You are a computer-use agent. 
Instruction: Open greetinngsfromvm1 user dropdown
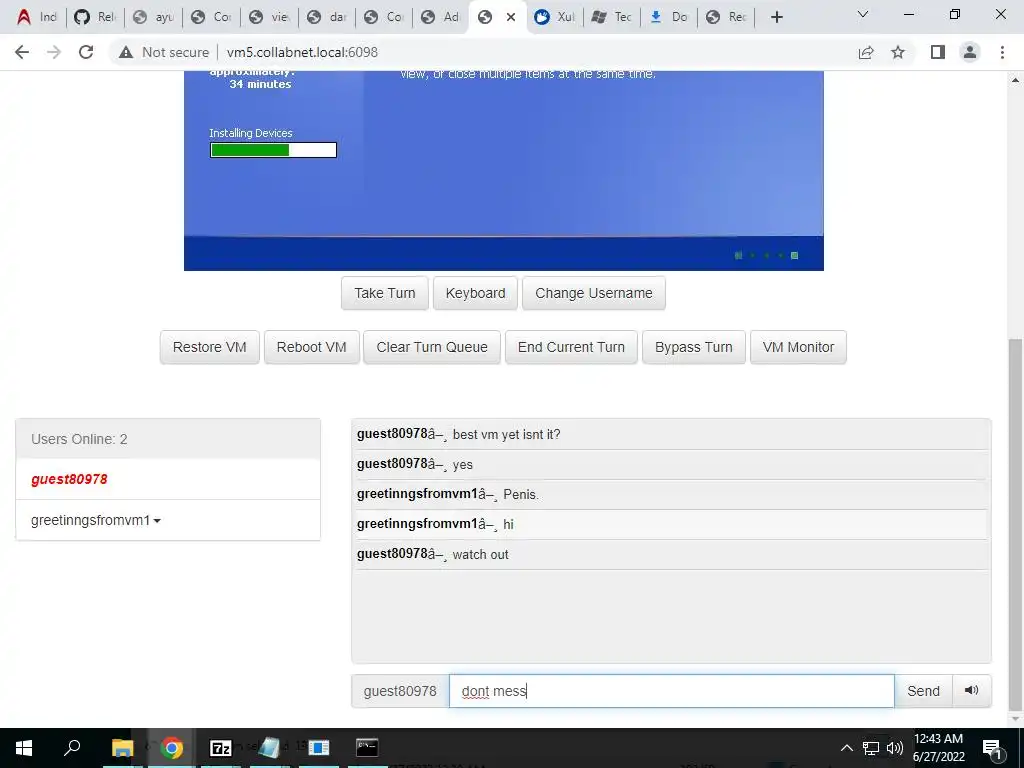click(96, 520)
